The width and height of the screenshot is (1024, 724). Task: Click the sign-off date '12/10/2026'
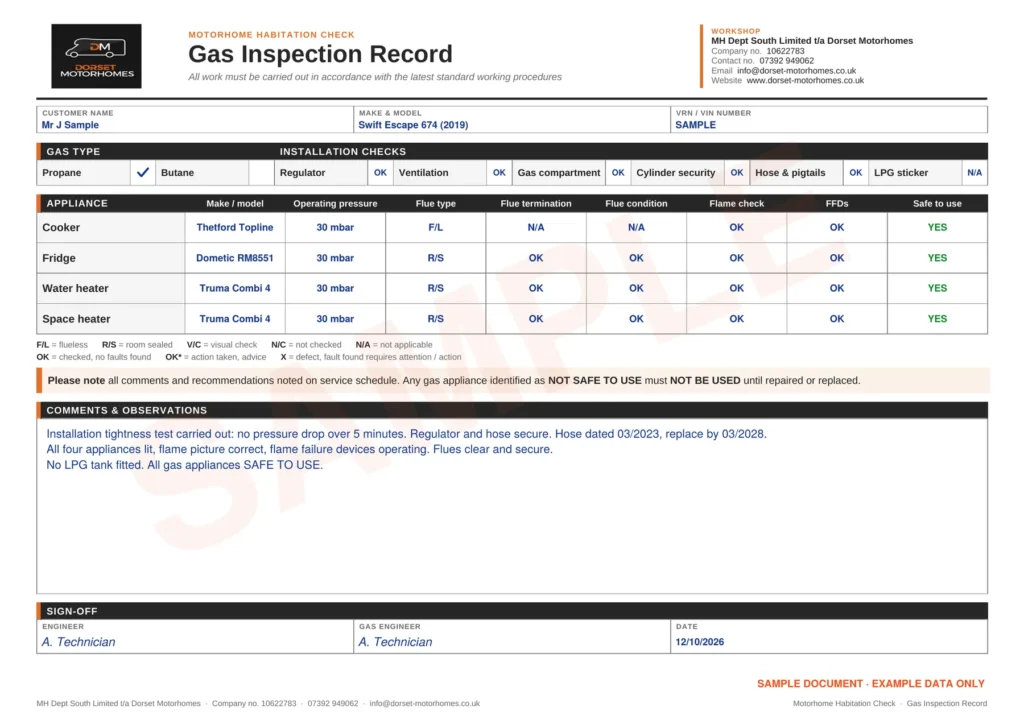point(699,642)
